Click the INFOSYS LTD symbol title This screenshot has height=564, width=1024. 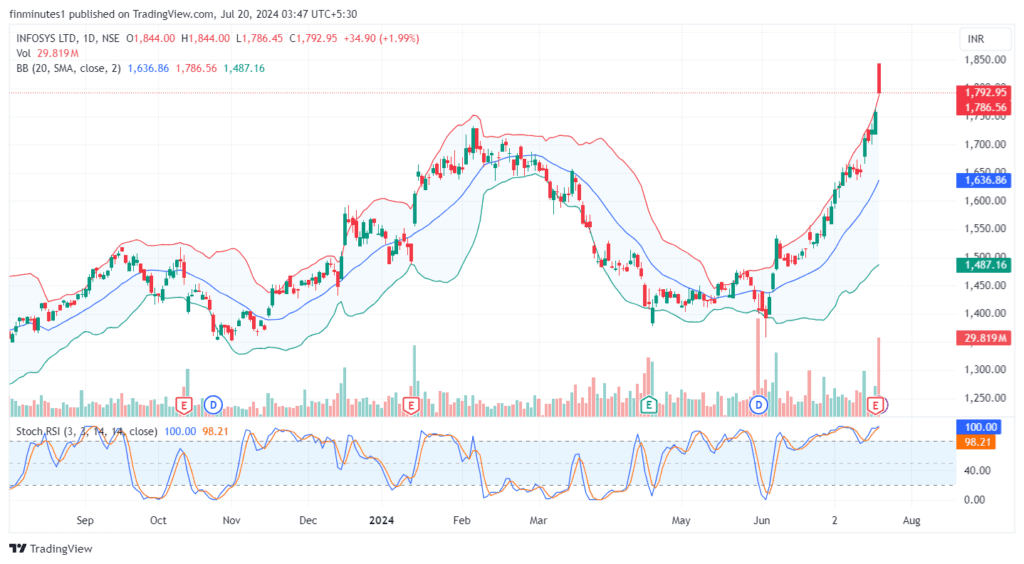click(x=45, y=39)
